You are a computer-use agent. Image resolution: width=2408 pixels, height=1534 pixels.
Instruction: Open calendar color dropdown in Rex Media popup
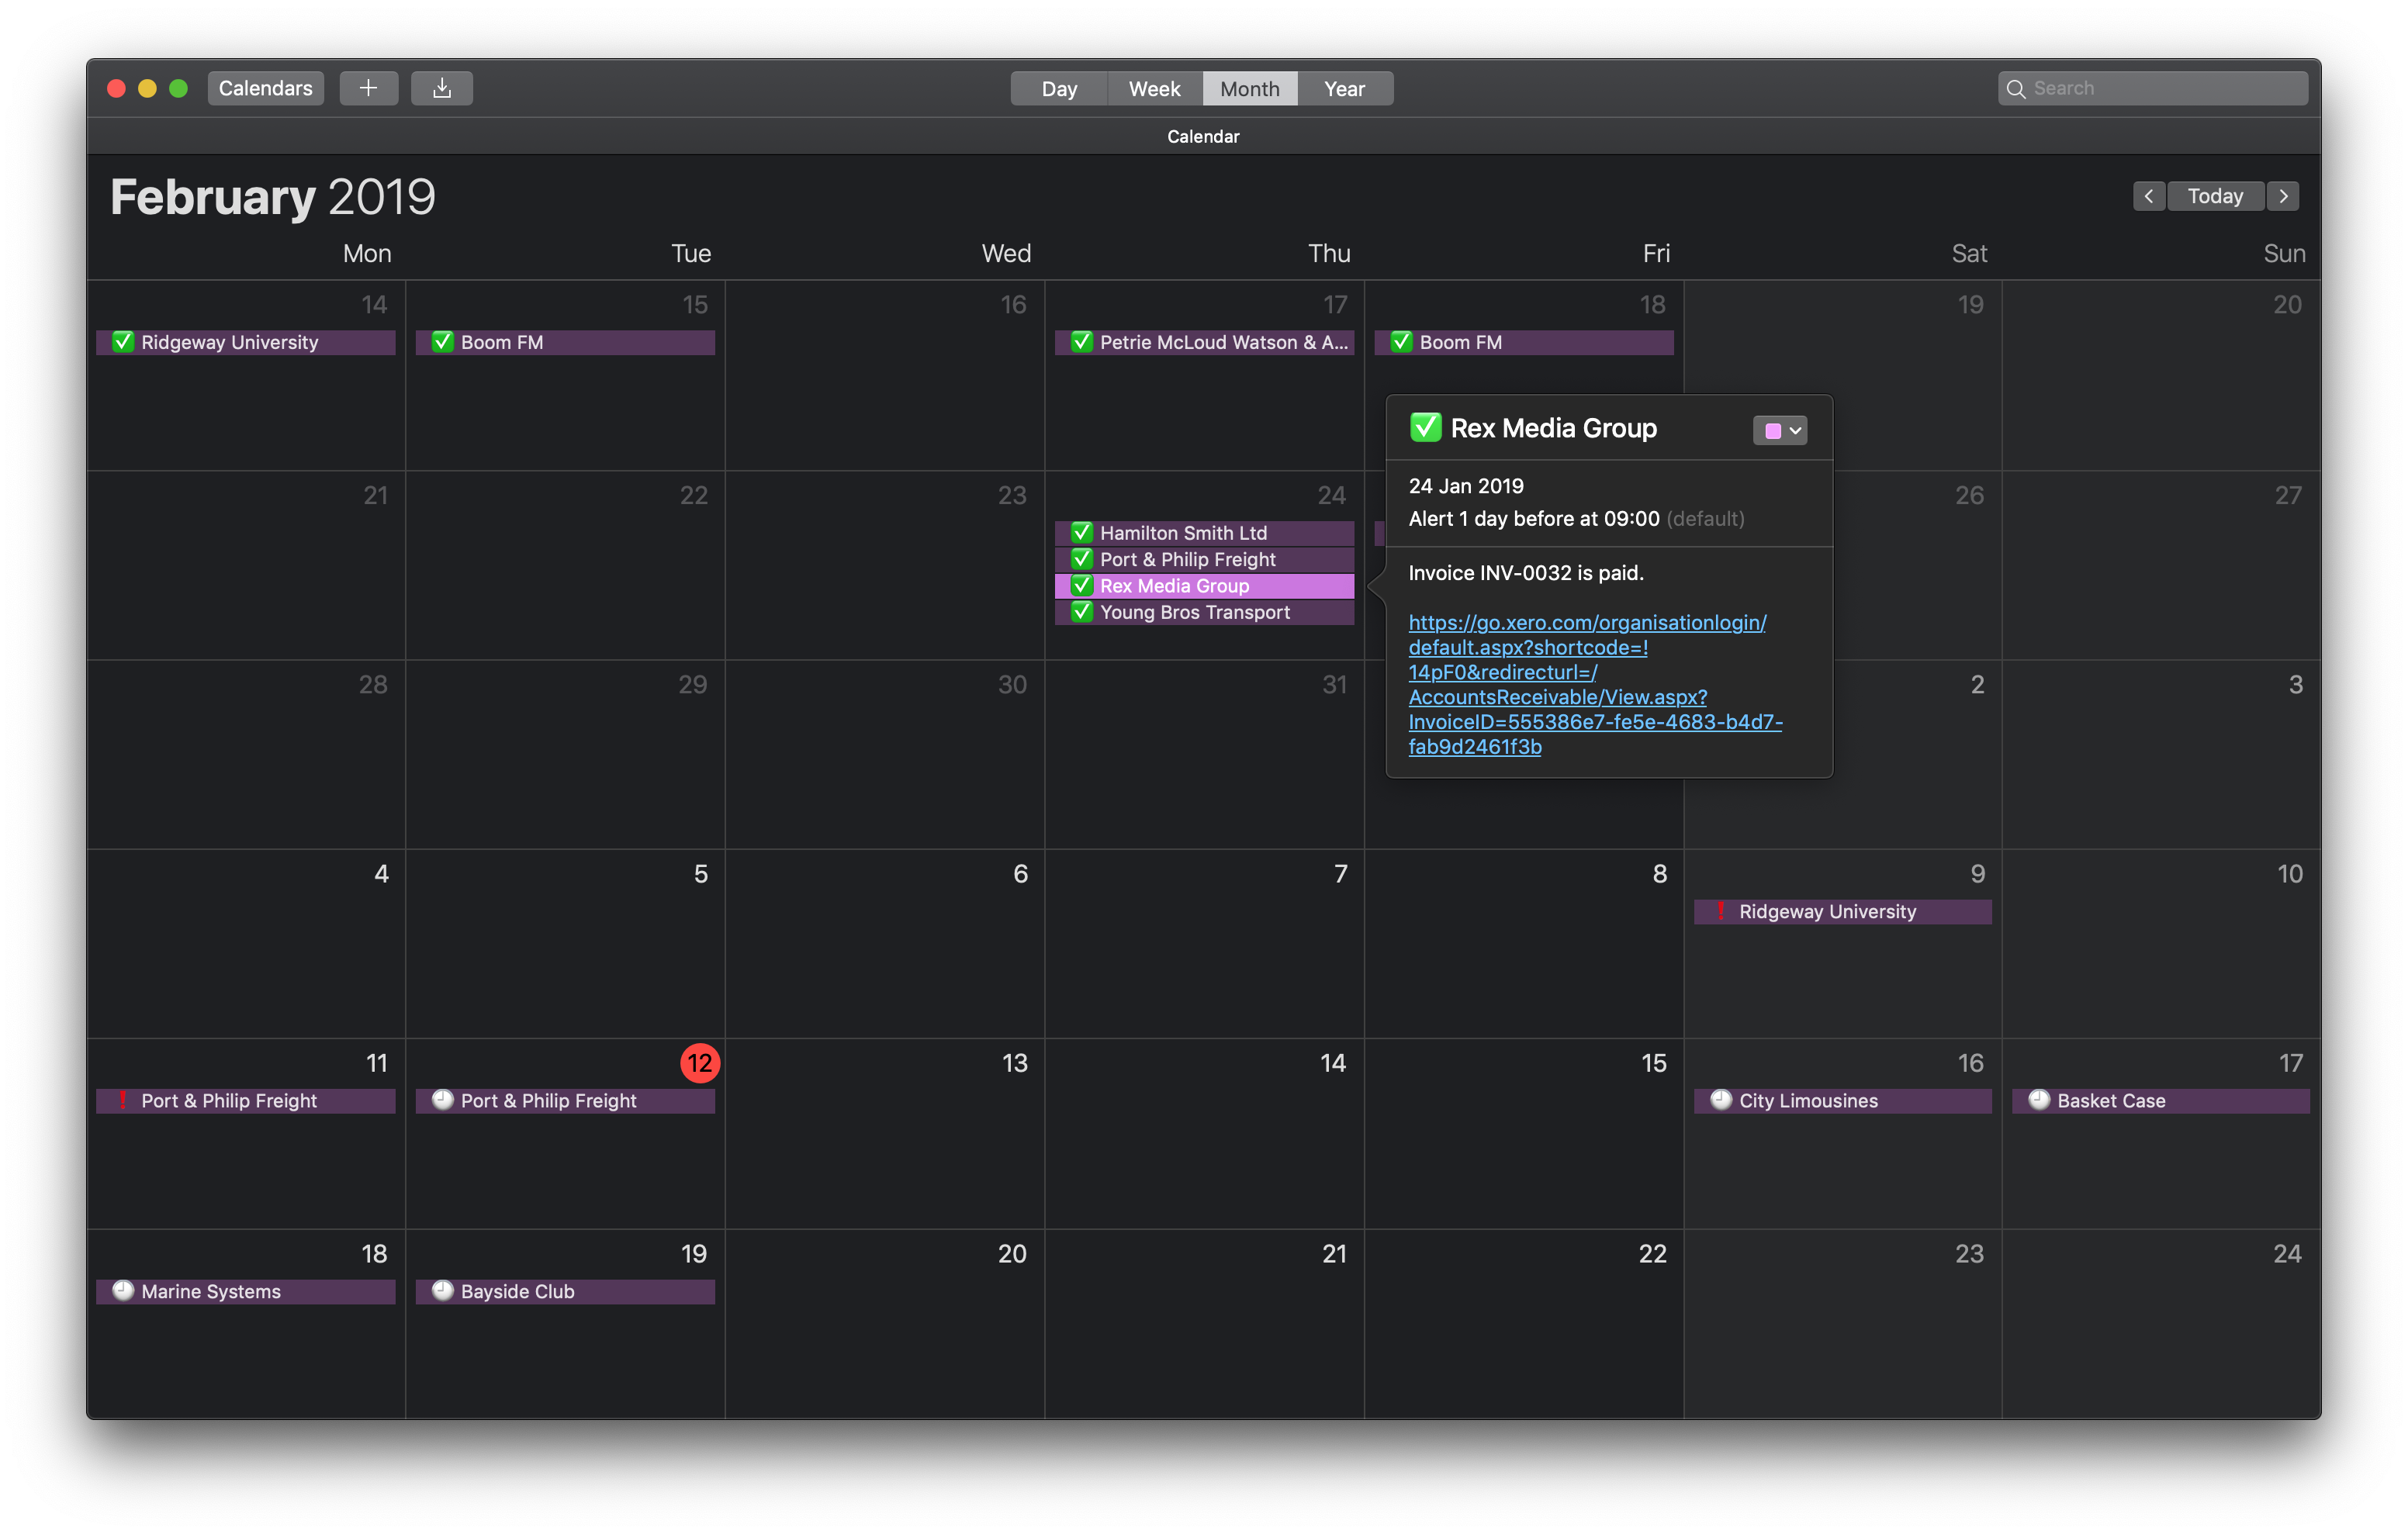pyautogui.click(x=1795, y=431)
